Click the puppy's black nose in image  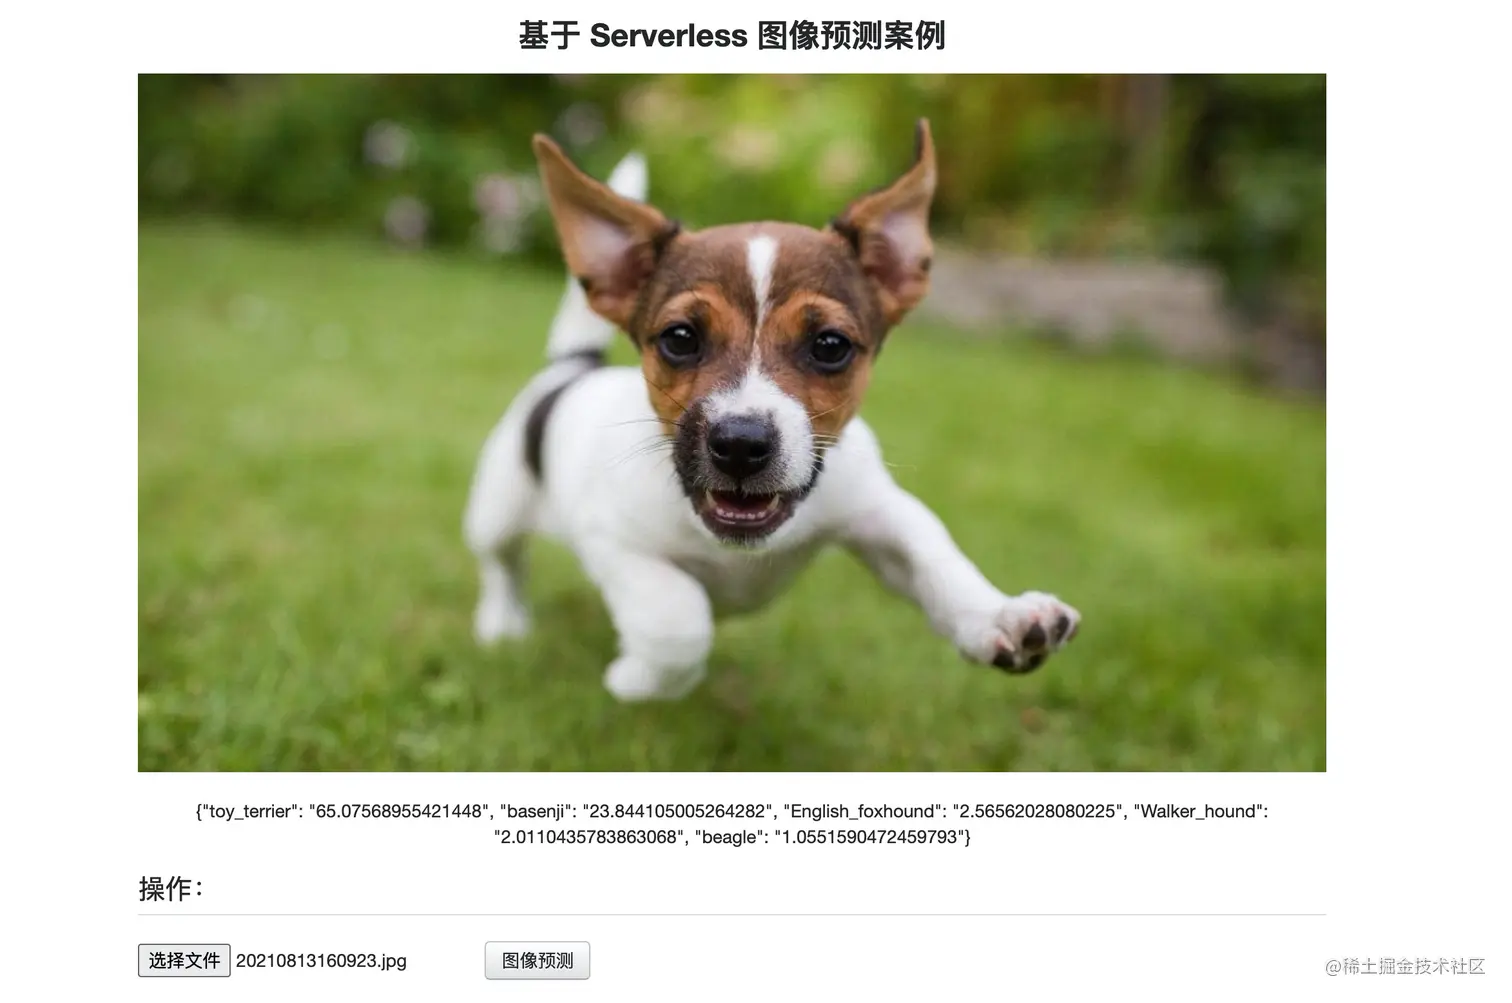pyautogui.click(x=741, y=441)
